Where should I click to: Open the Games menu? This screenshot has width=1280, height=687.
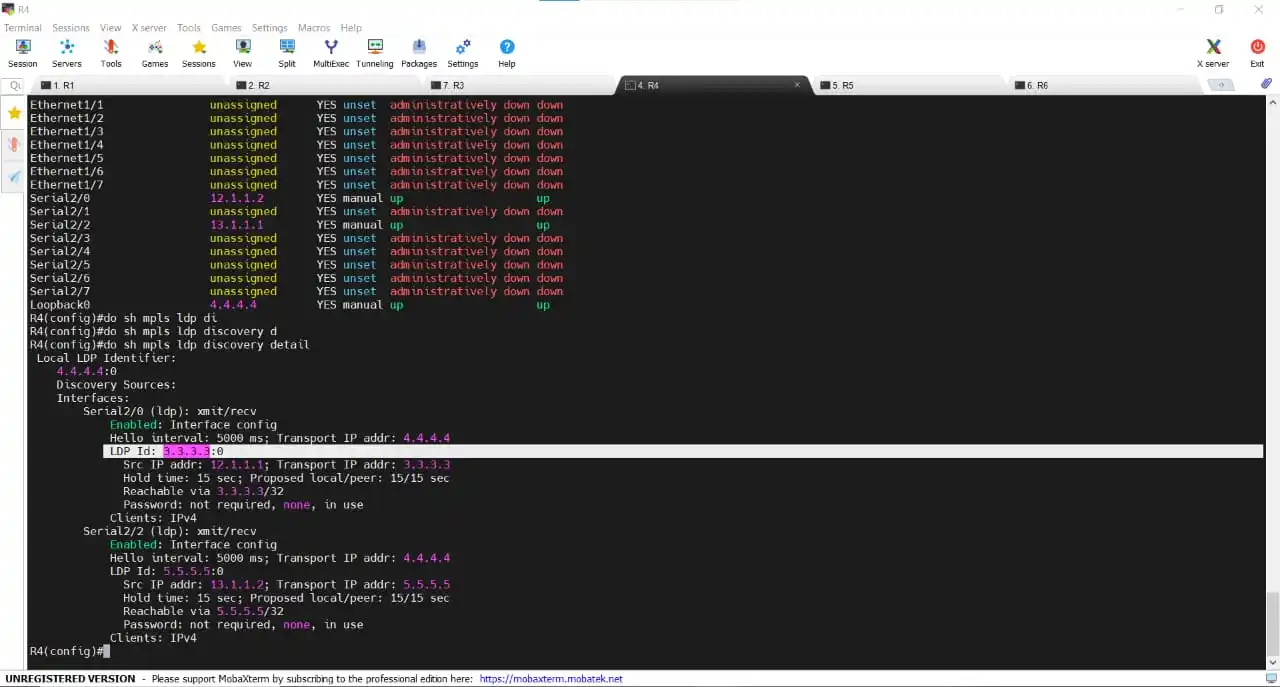[226, 28]
